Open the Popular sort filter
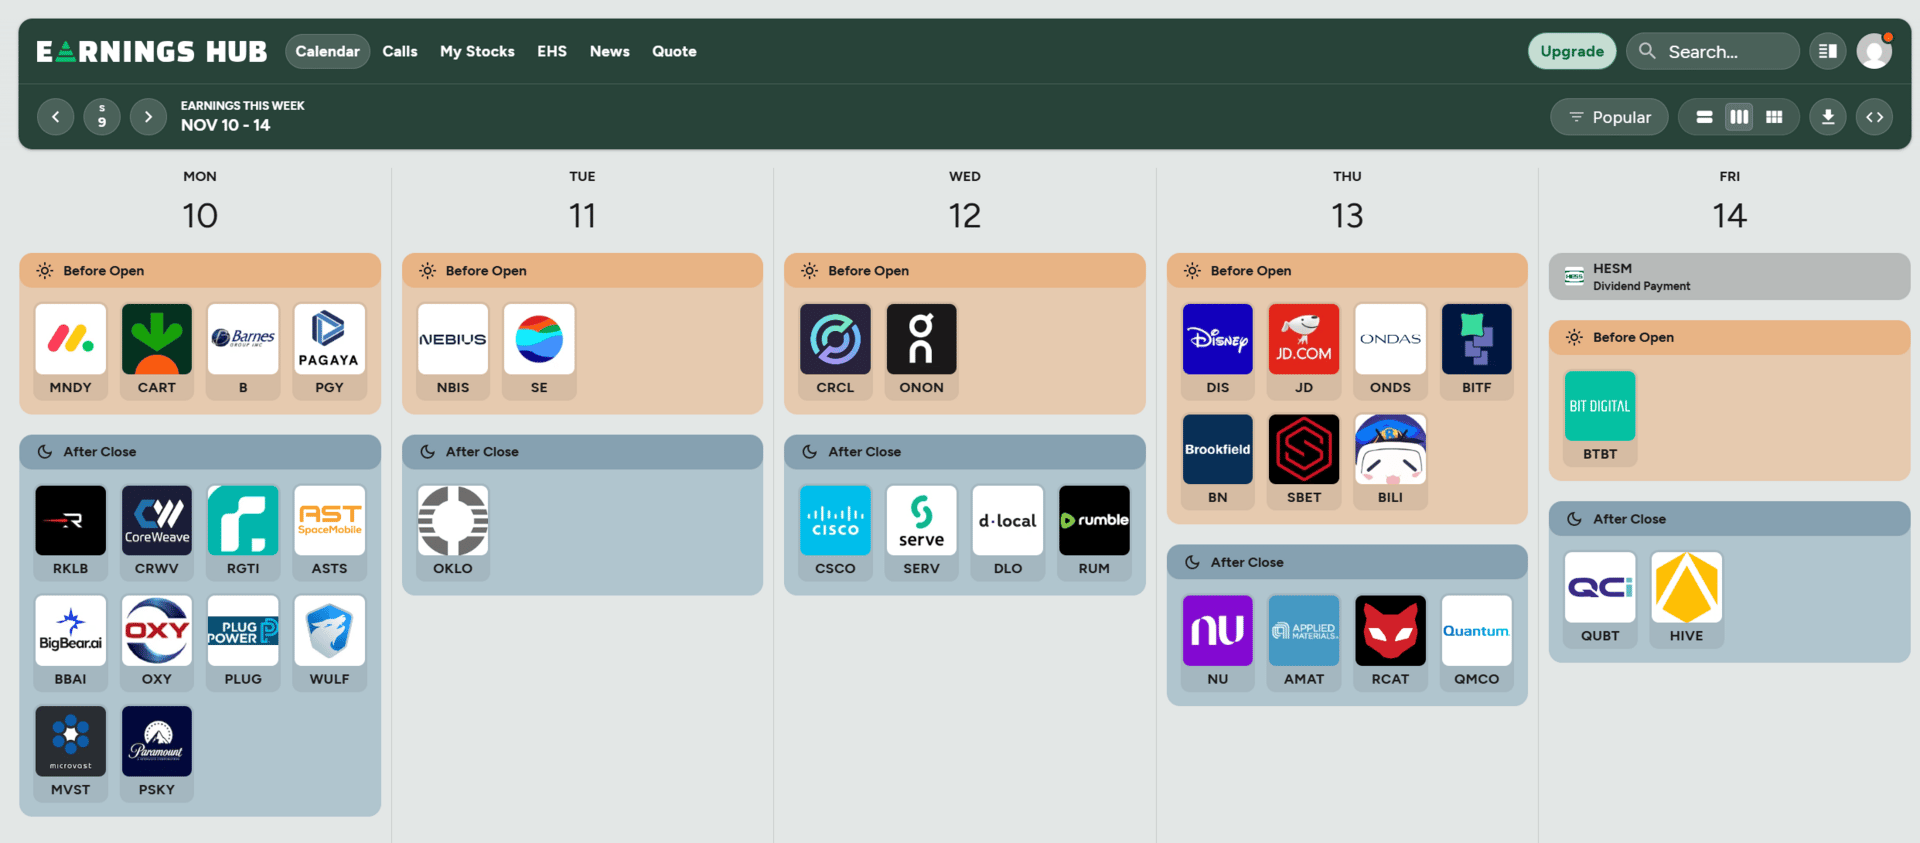Image resolution: width=1920 pixels, height=843 pixels. pos(1609,117)
